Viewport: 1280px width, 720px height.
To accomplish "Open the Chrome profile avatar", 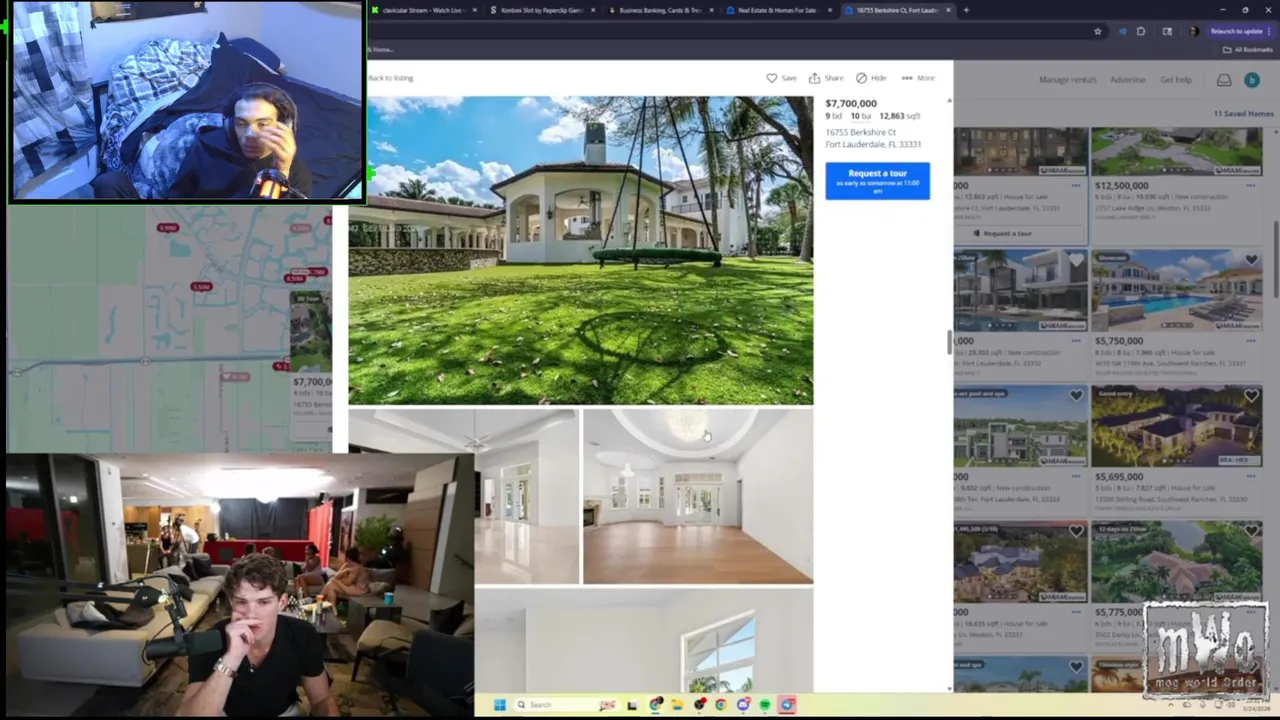I will (x=1193, y=31).
